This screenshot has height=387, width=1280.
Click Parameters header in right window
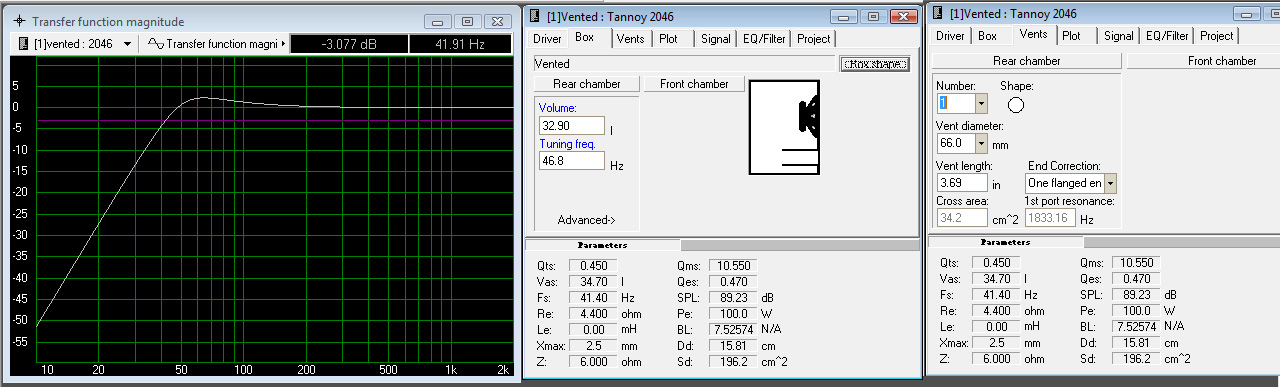(1006, 241)
